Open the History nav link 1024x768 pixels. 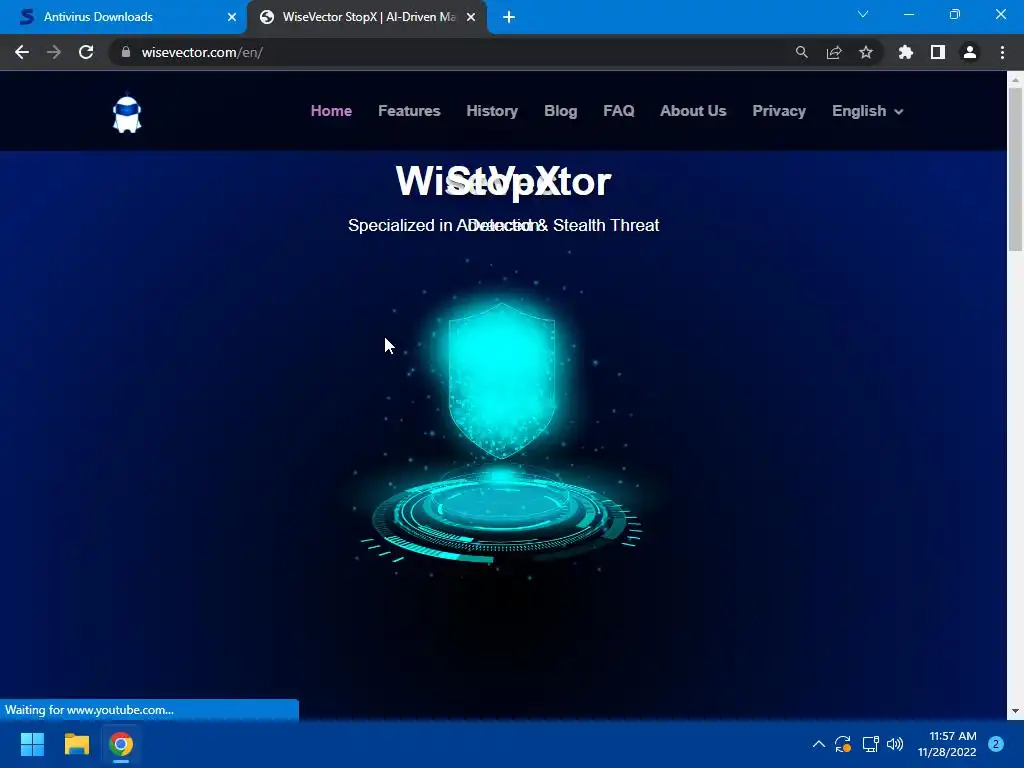click(x=492, y=111)
